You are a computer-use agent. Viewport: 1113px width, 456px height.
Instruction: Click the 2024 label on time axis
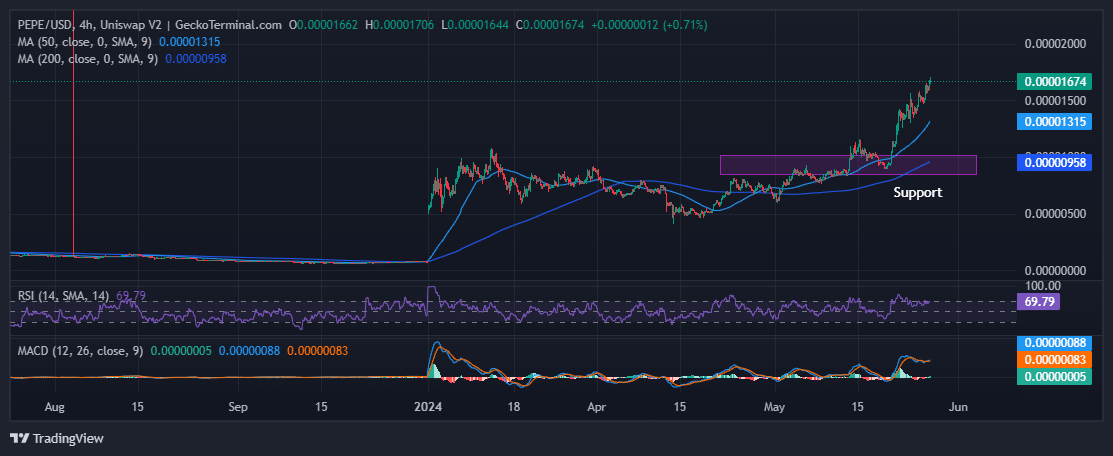coord(427,408)
